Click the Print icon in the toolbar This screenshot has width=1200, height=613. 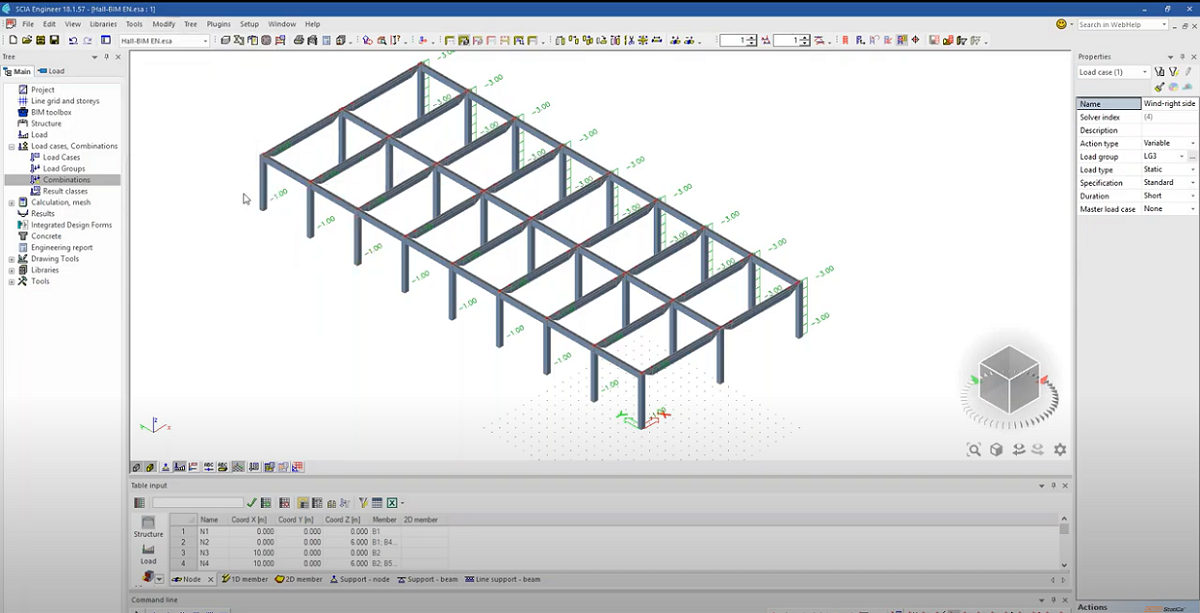[298, 41]
